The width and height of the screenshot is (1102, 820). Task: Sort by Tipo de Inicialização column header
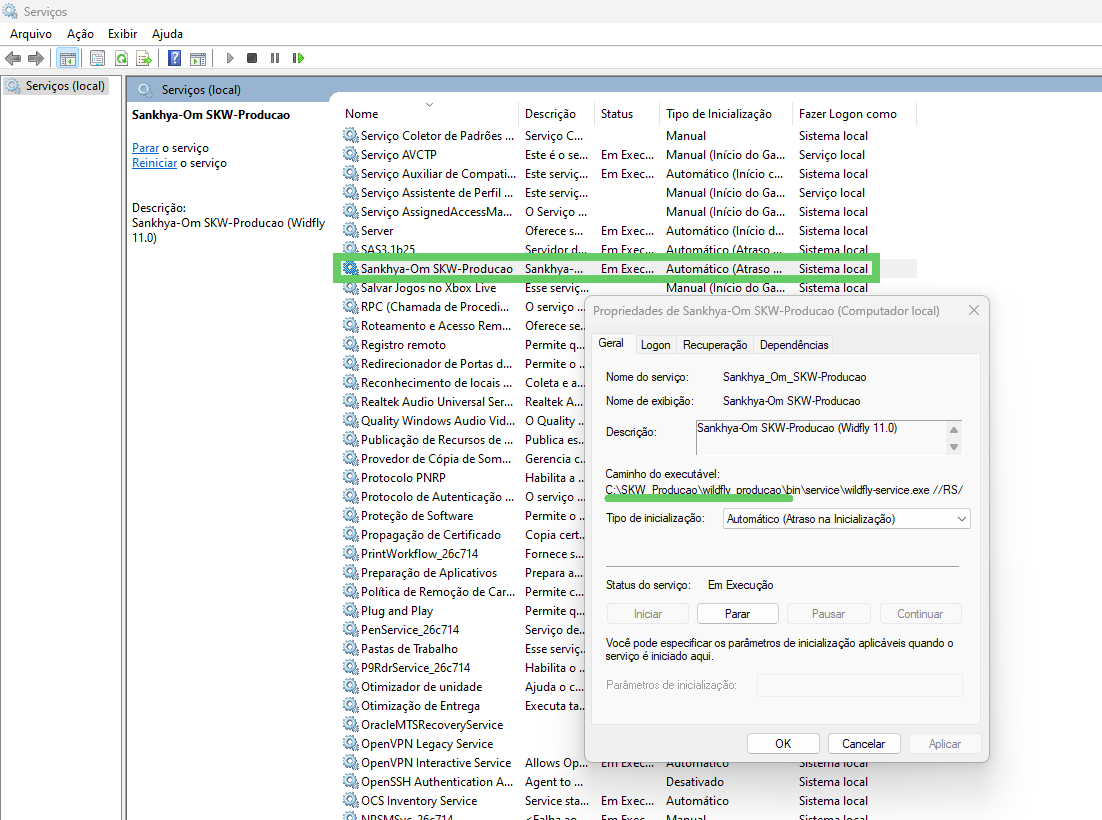(727, 114)
